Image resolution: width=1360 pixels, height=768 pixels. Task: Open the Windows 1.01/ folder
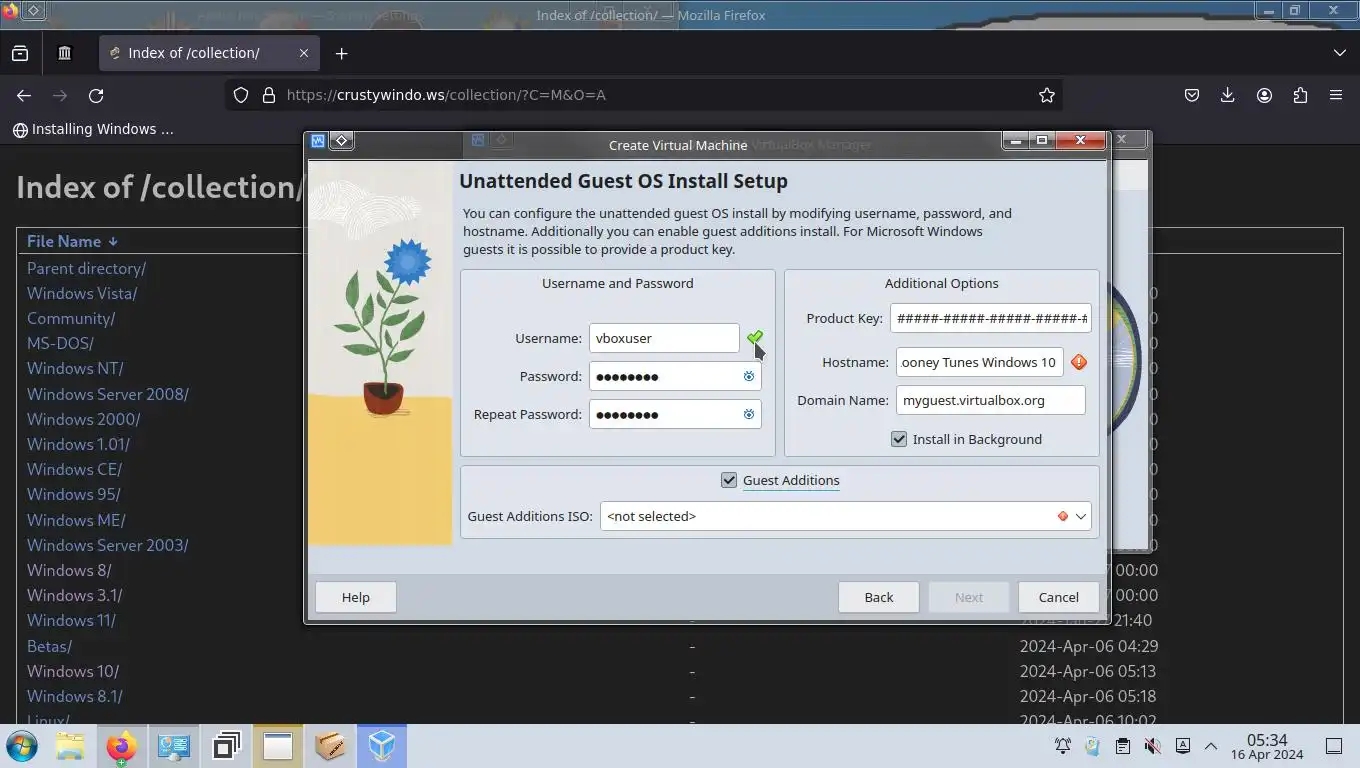[78, 444]
